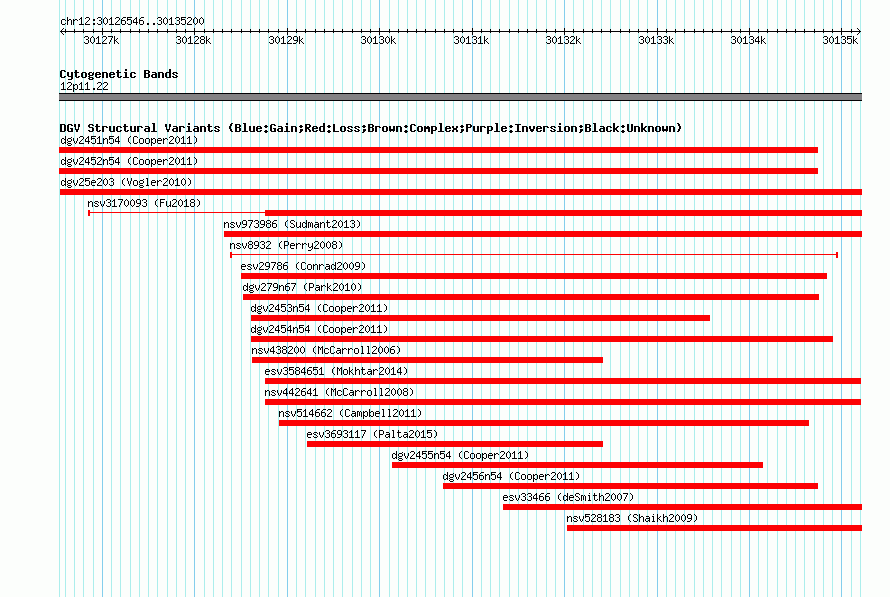890x597 pixels.
Task: Click the 30130k ruler label
Action: pyautogui.click(x=378, y=40)
